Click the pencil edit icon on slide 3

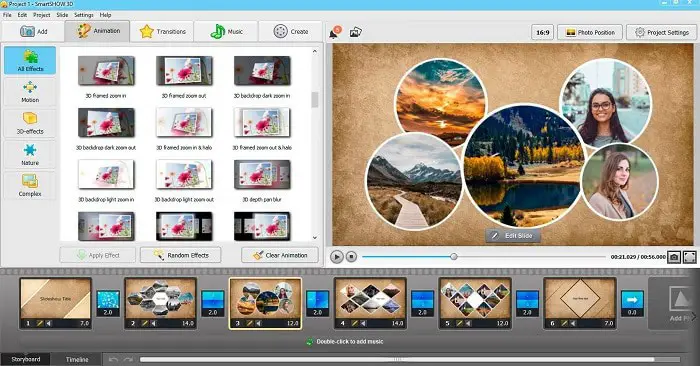[x=250, y=323]
